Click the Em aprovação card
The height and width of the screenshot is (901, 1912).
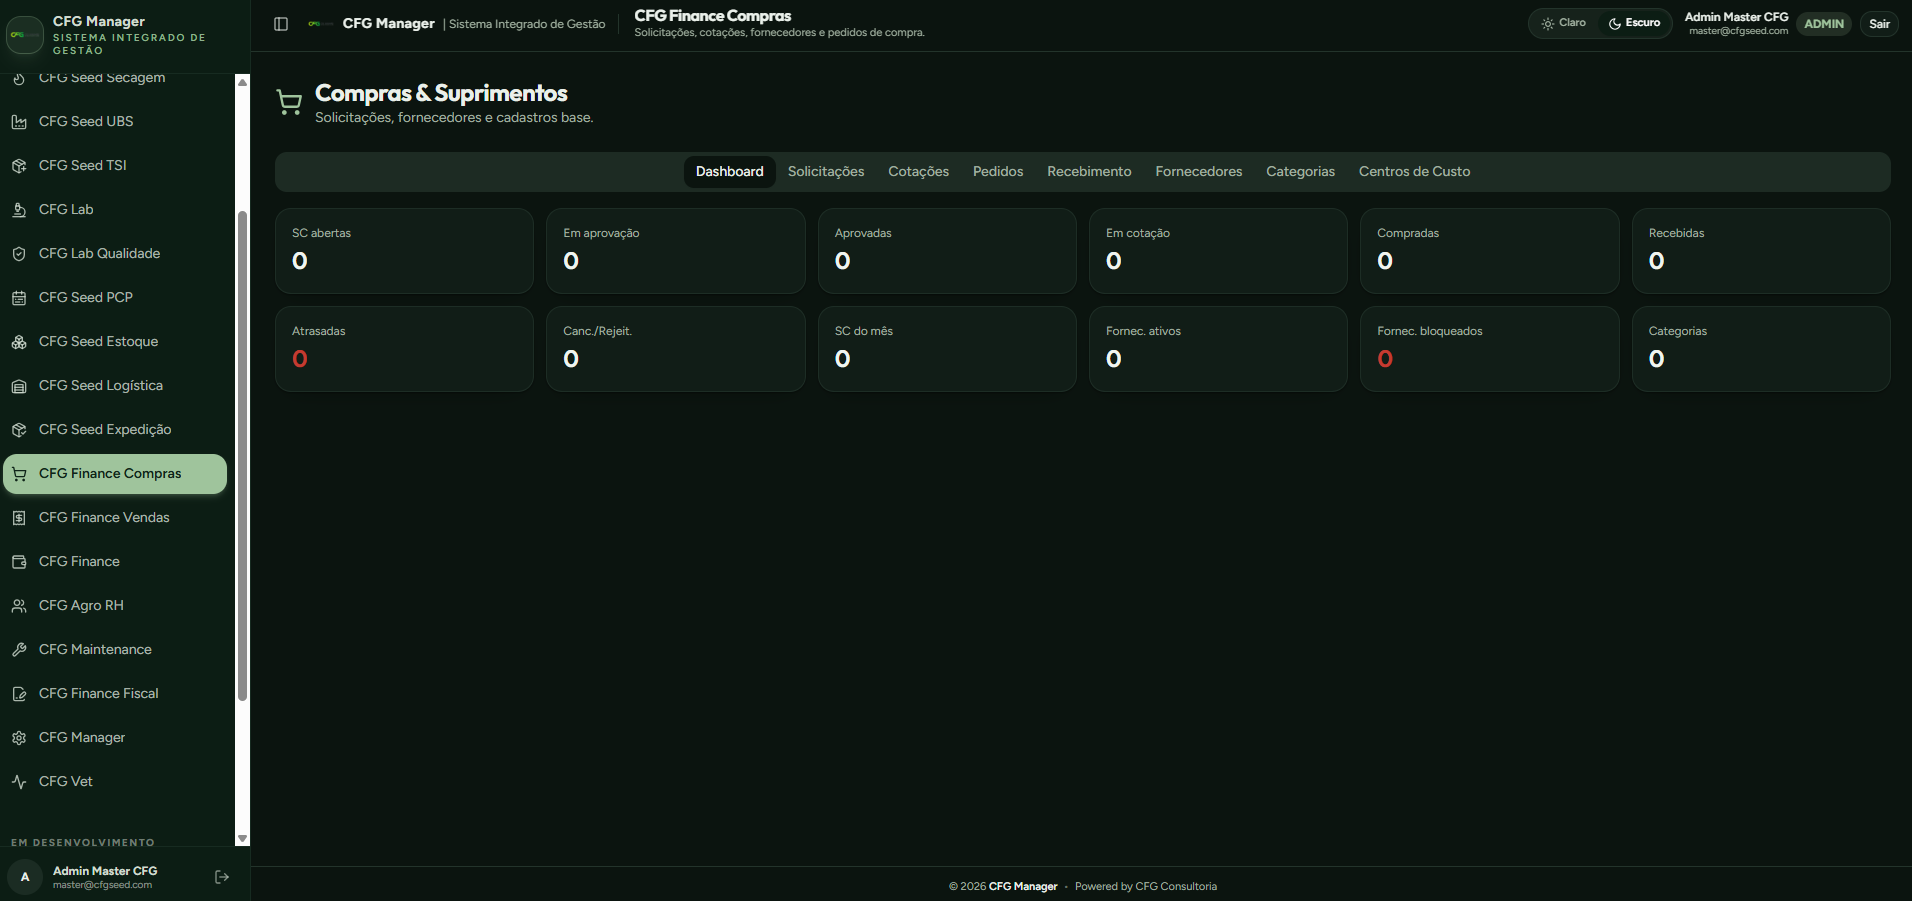click(675, 251)
